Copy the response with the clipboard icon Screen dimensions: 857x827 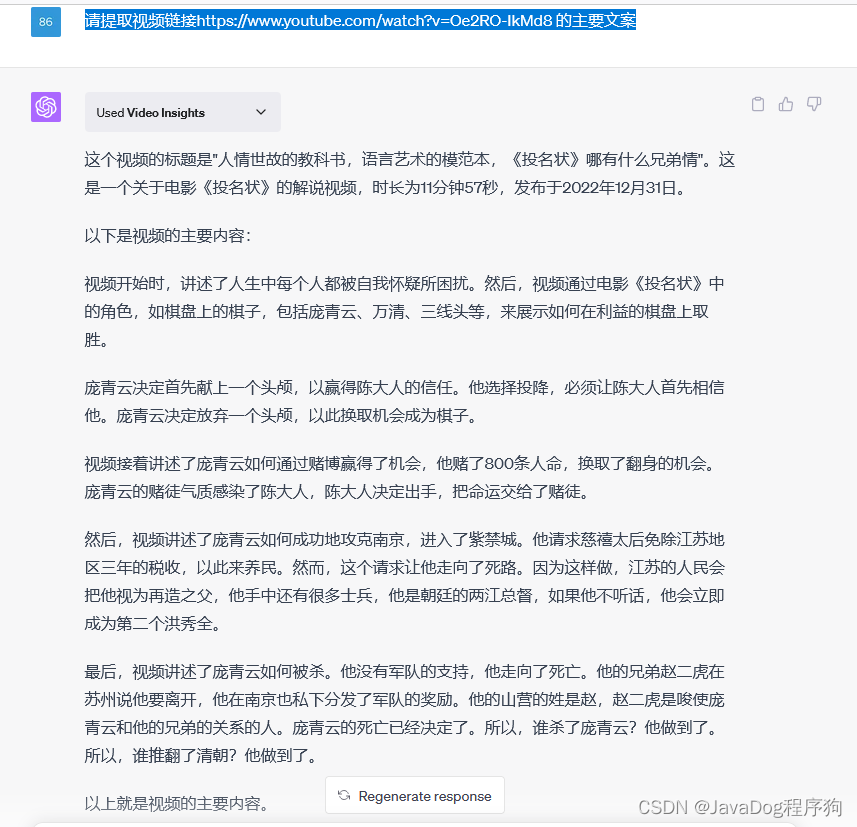coord(758,104)
